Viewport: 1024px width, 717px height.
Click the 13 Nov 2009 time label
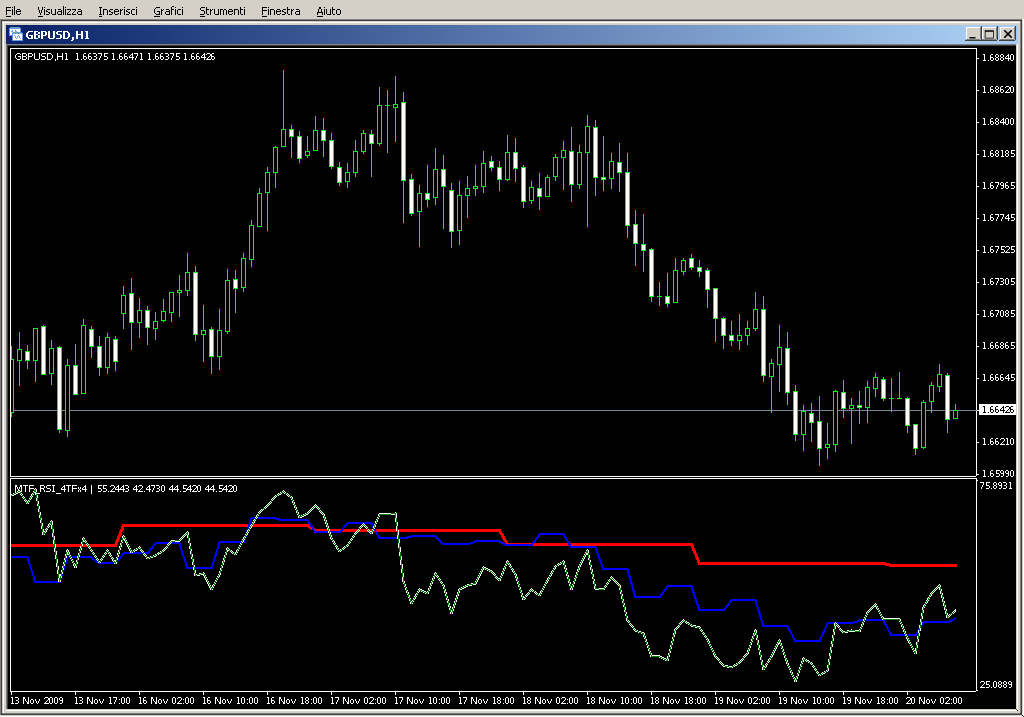point(37,701)
